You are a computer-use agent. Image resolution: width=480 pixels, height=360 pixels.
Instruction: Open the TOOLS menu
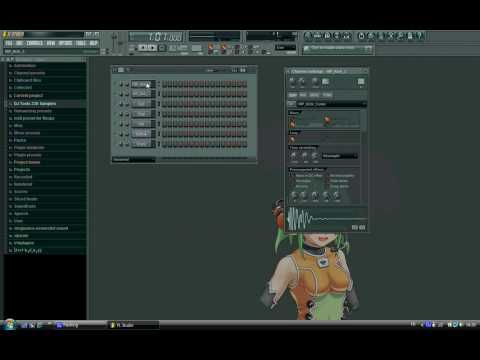click(x=81, y=43)
